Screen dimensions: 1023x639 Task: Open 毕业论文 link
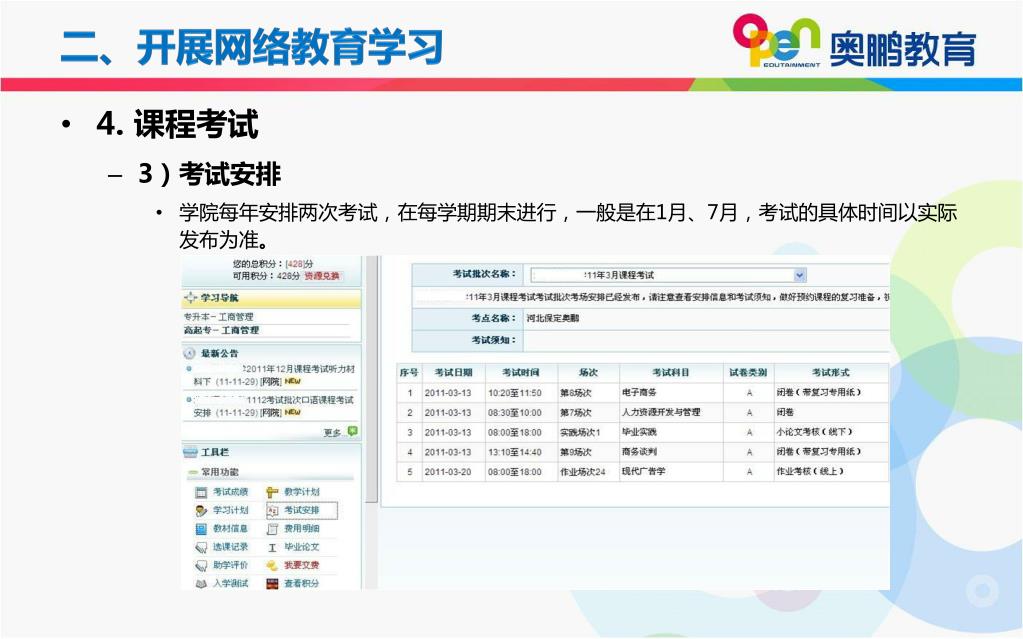(x=301, y=547)
